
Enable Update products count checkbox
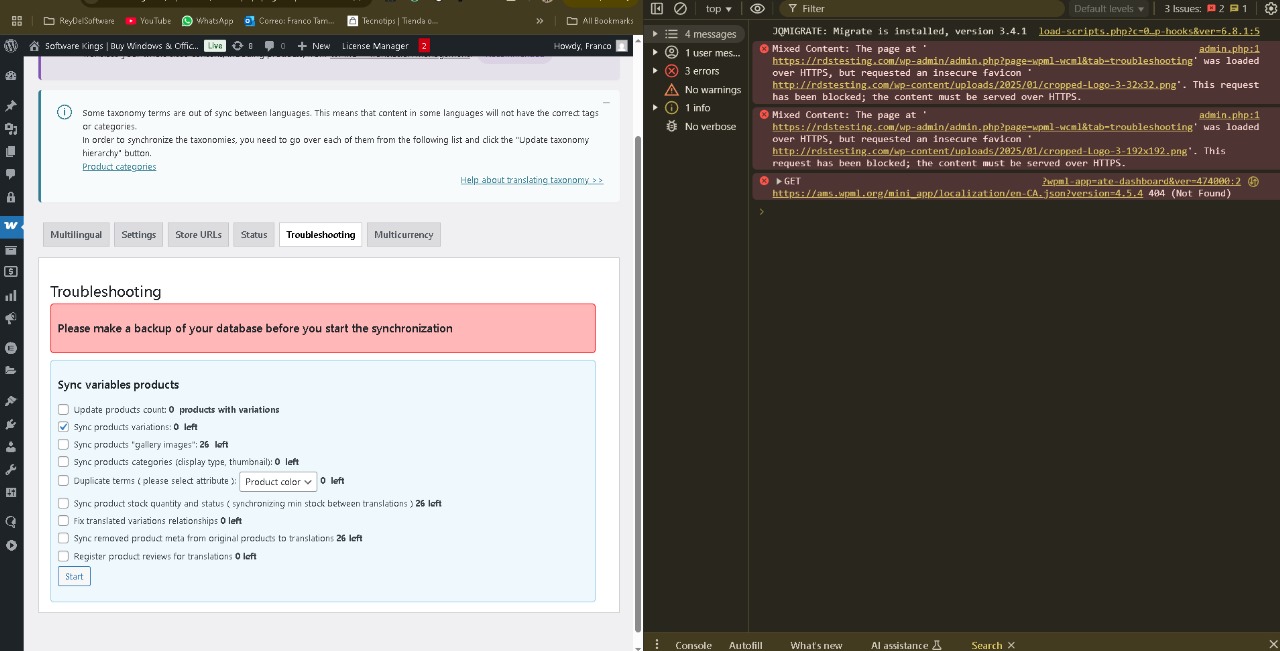(x=63, y=409)
